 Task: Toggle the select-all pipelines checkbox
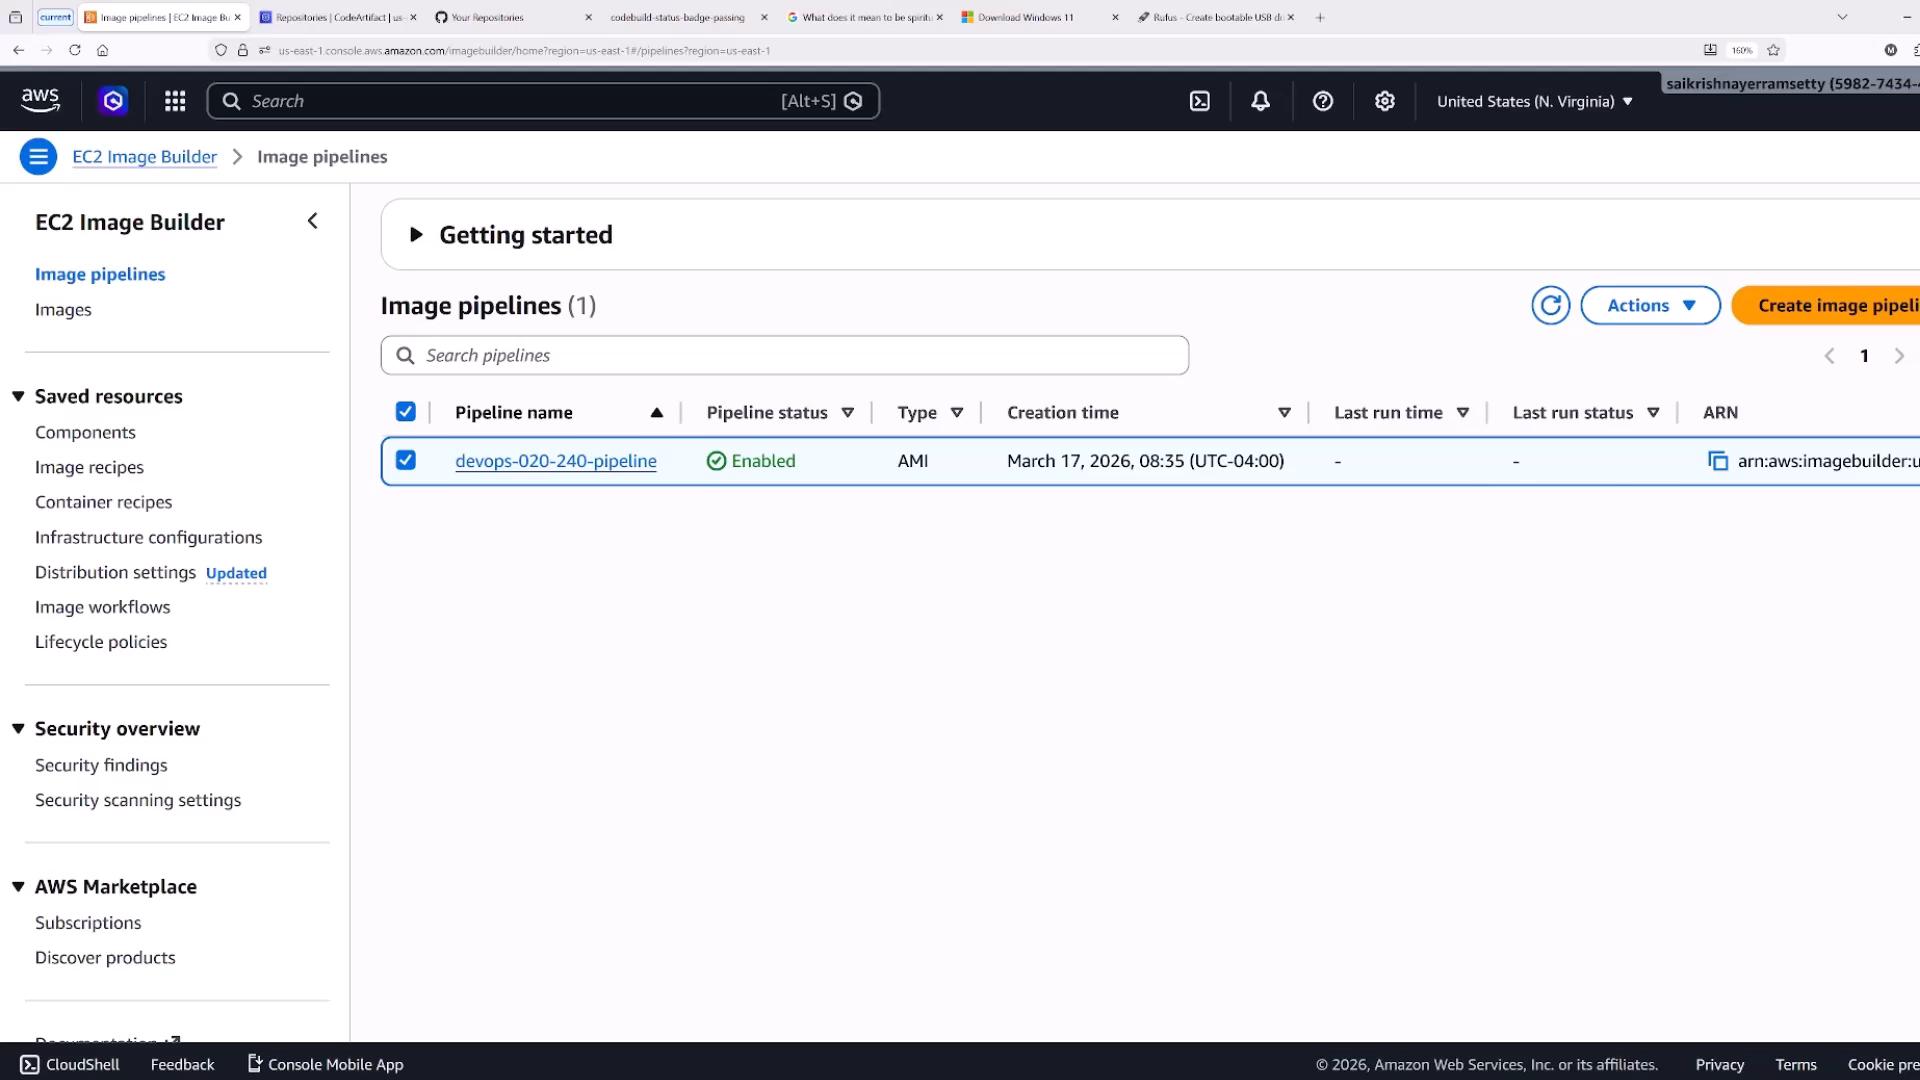(x=405, y=412)
